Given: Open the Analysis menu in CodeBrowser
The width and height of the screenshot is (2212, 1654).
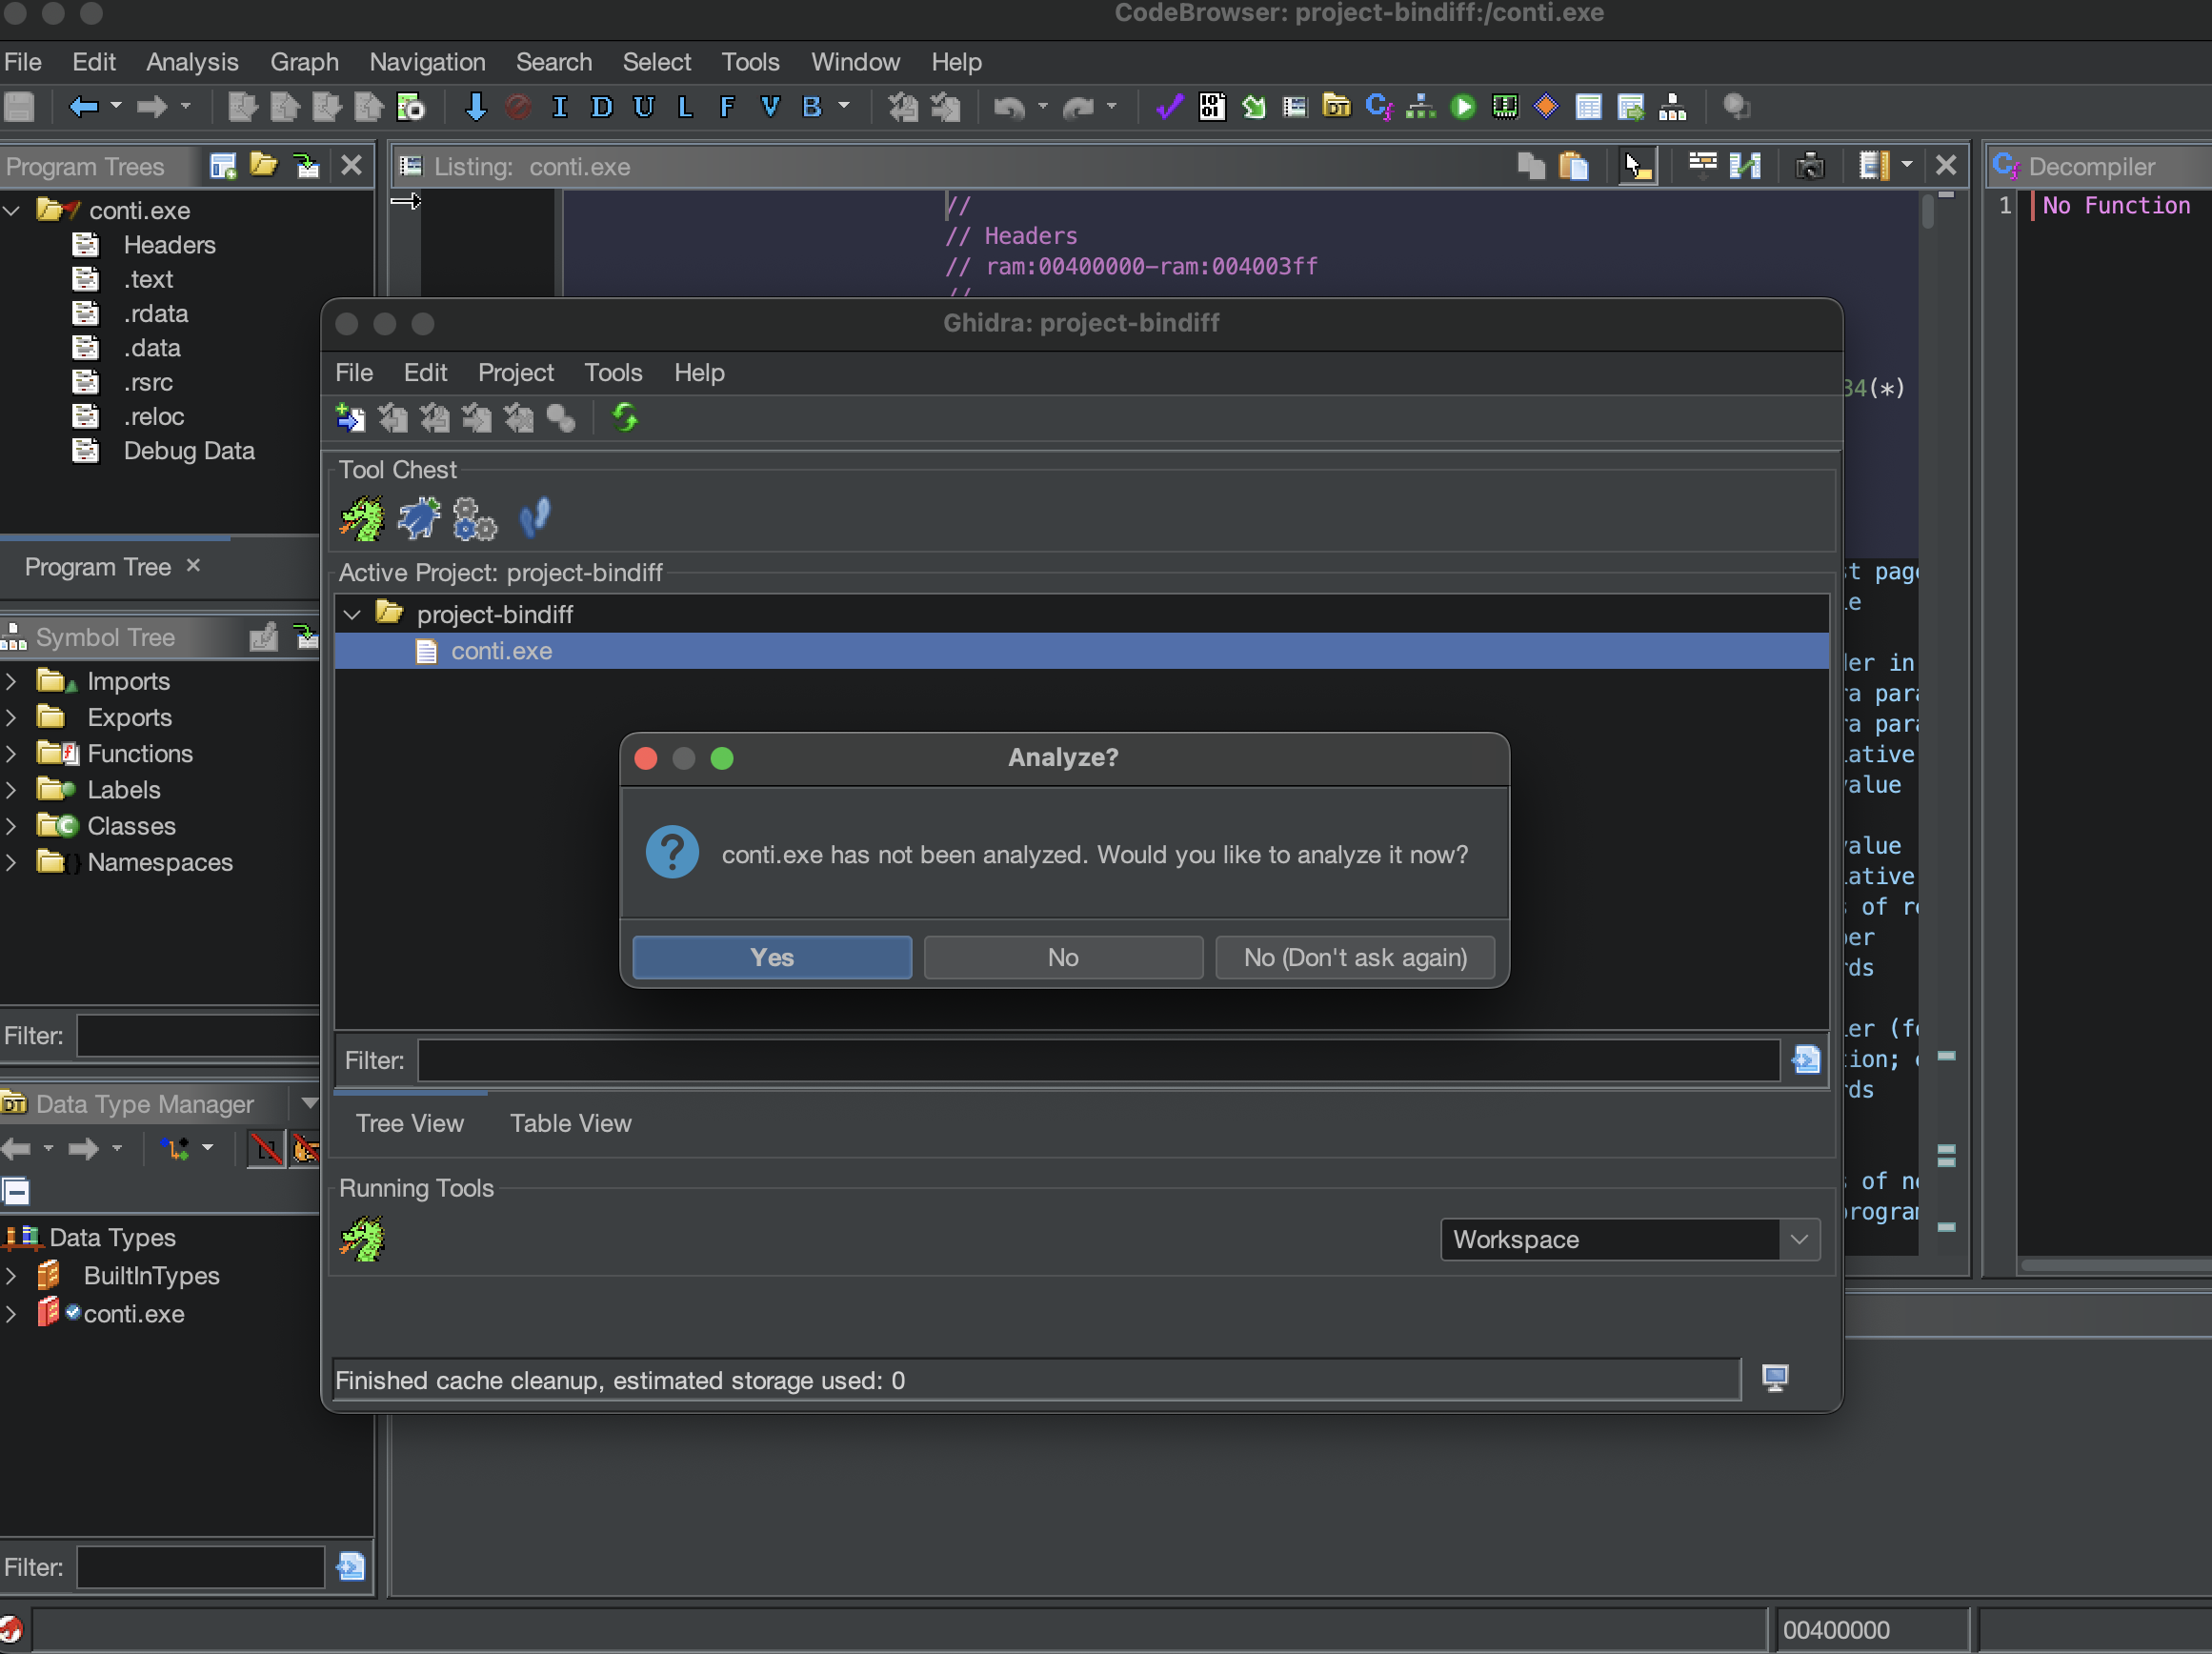Looking at the screenshot, I should (192, 62).
